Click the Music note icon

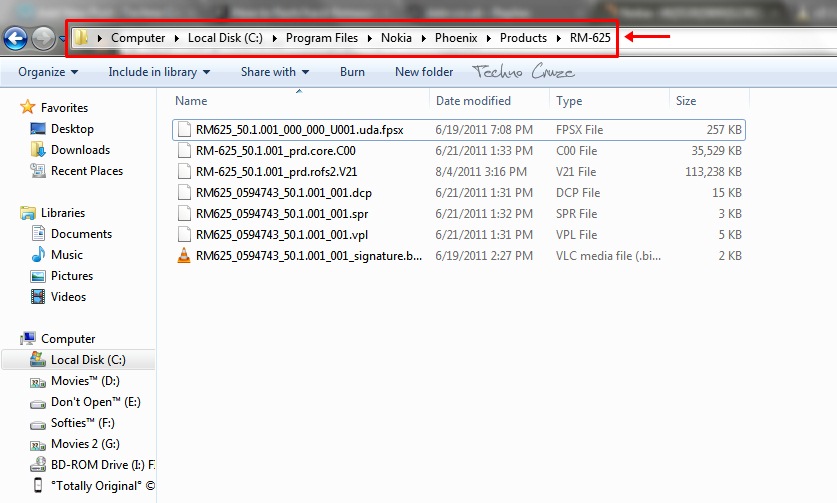(x=38, y=255)
